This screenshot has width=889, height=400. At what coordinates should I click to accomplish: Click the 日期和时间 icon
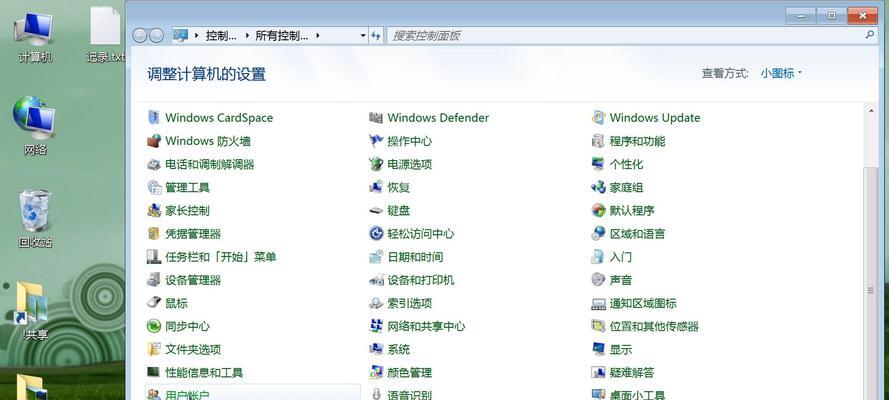(376, 257)
